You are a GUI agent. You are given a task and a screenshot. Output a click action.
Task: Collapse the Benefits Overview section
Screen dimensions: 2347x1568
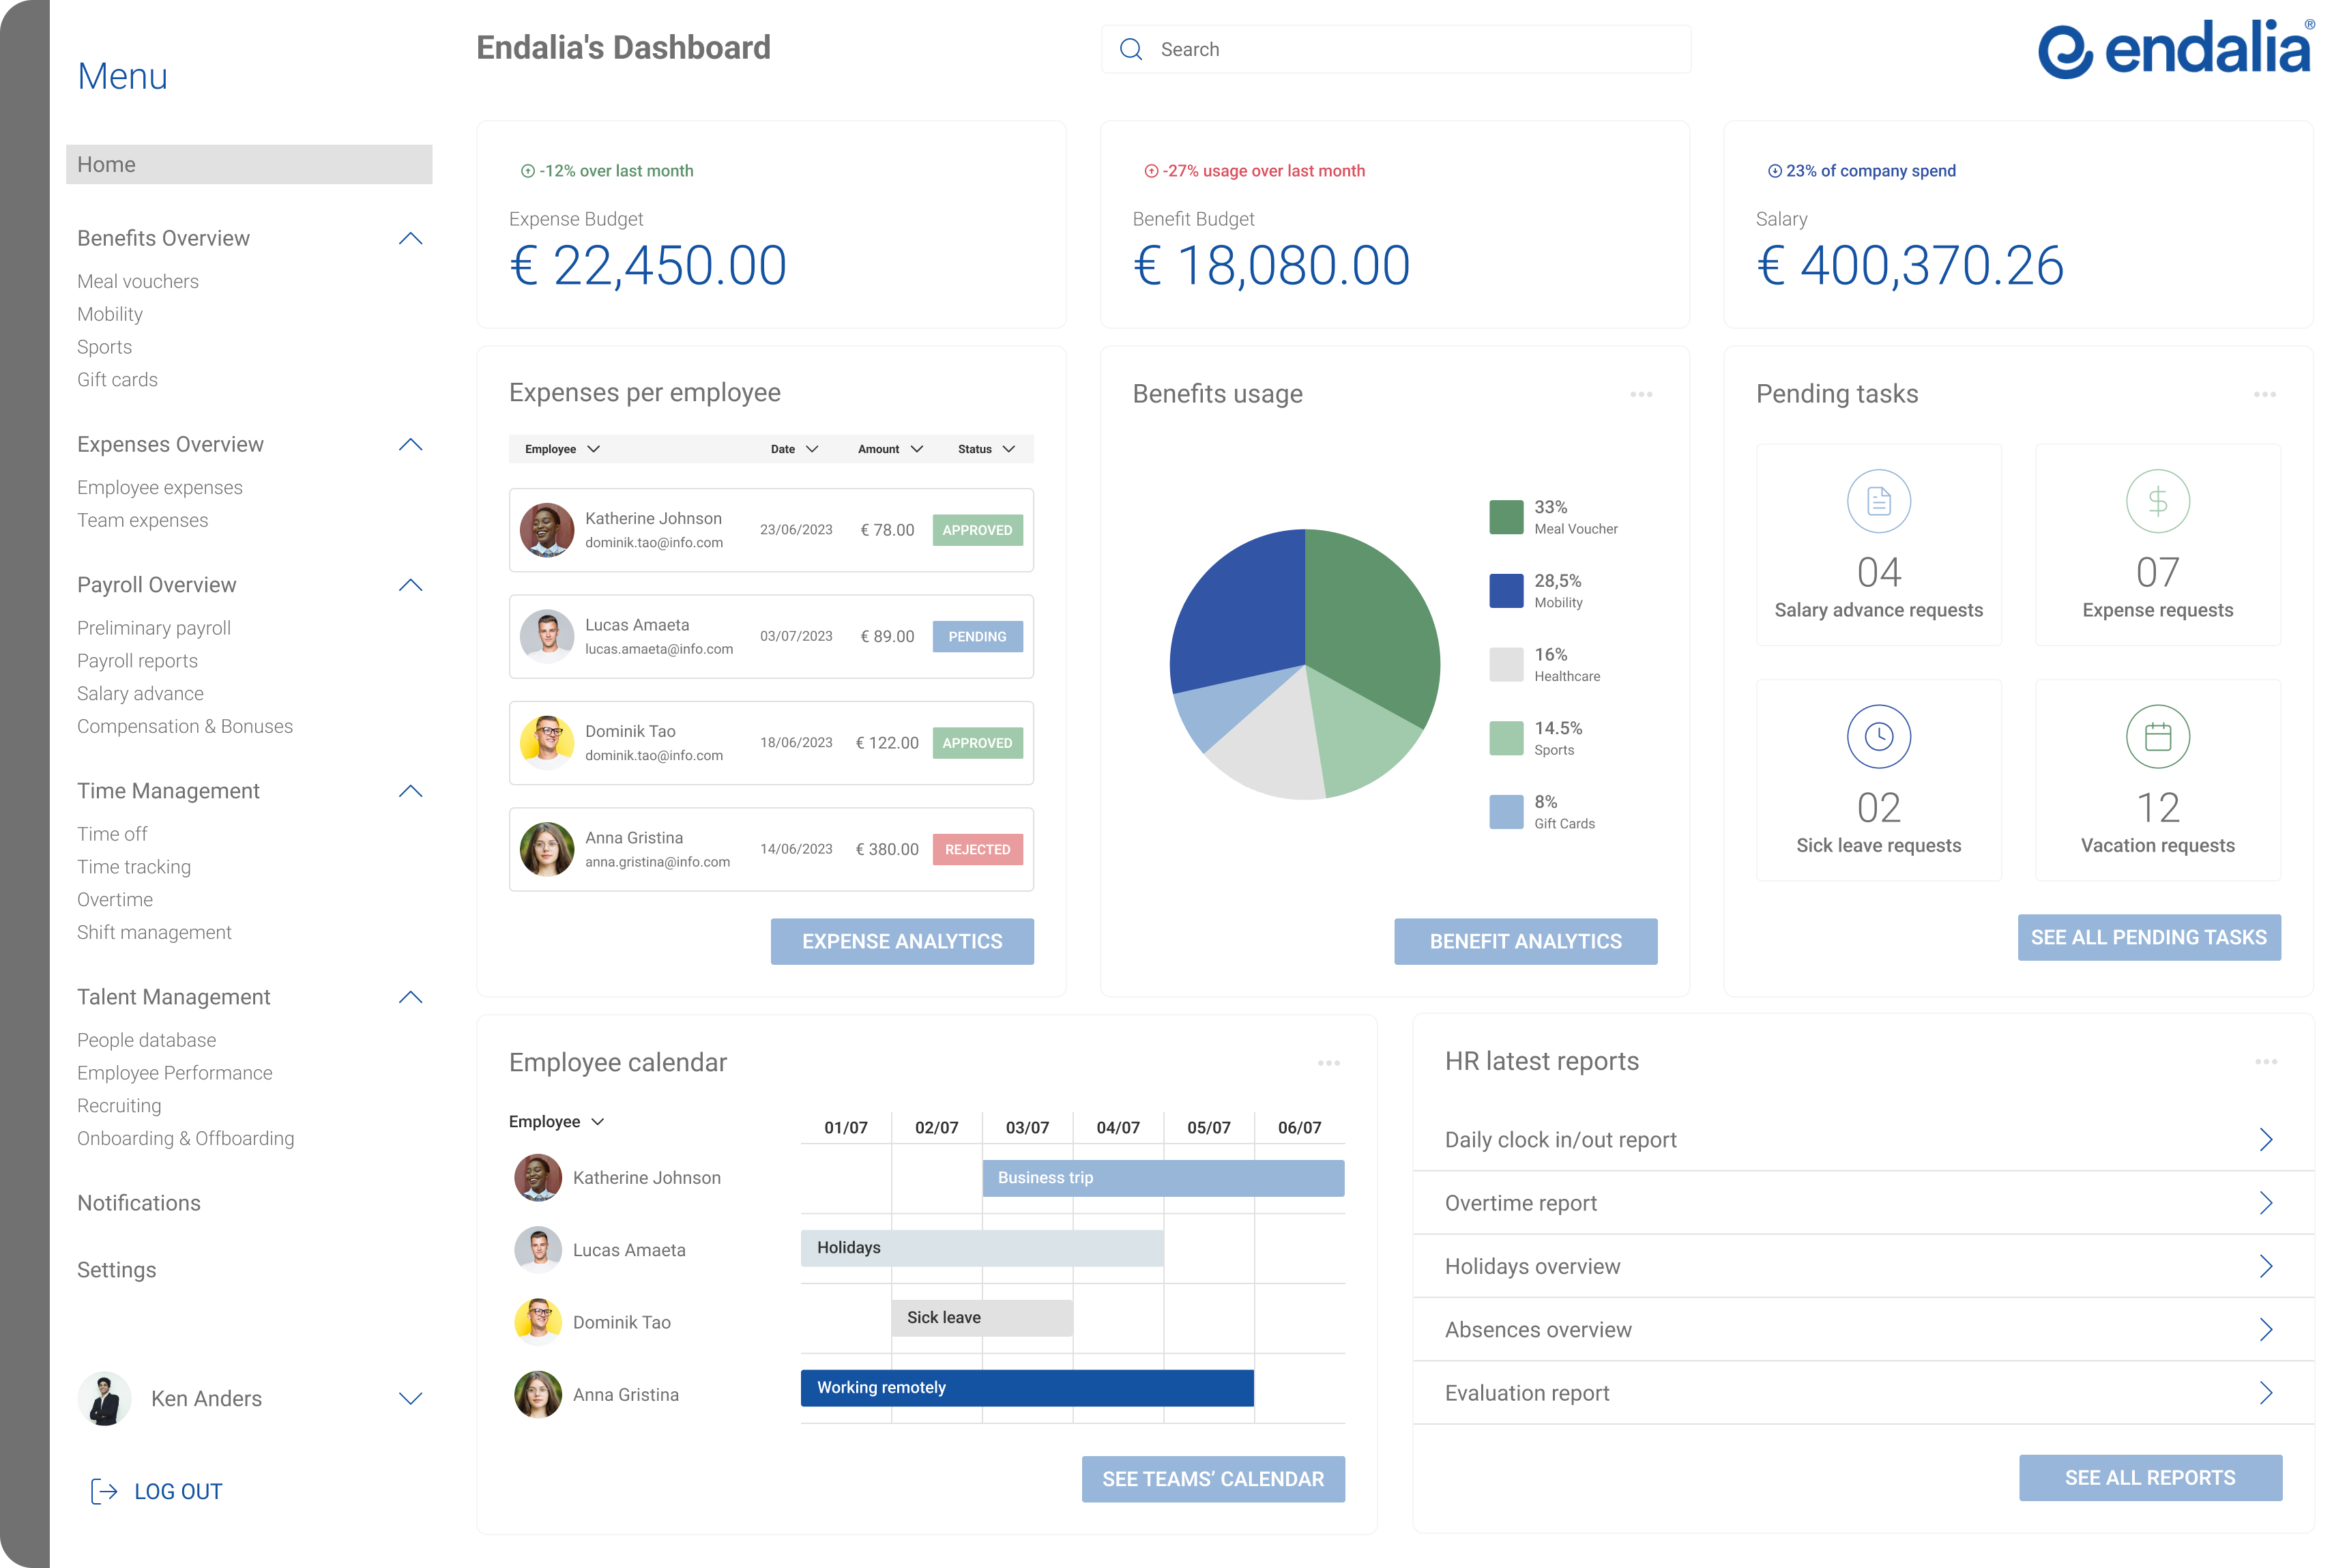point(410,238)
